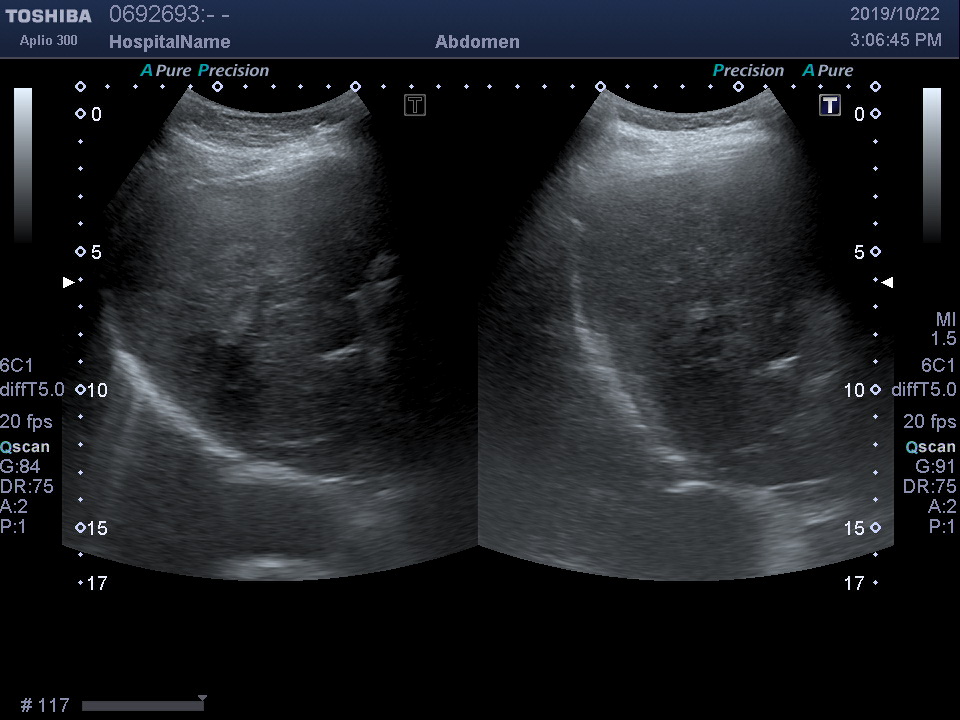
Task: Click the left 20 fps readout
Action: click(x=26, y=422)
